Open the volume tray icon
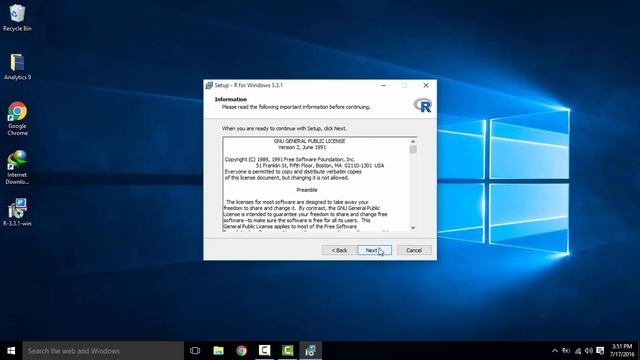The height and width of the screenshot is (360, 640). (589, 351)
